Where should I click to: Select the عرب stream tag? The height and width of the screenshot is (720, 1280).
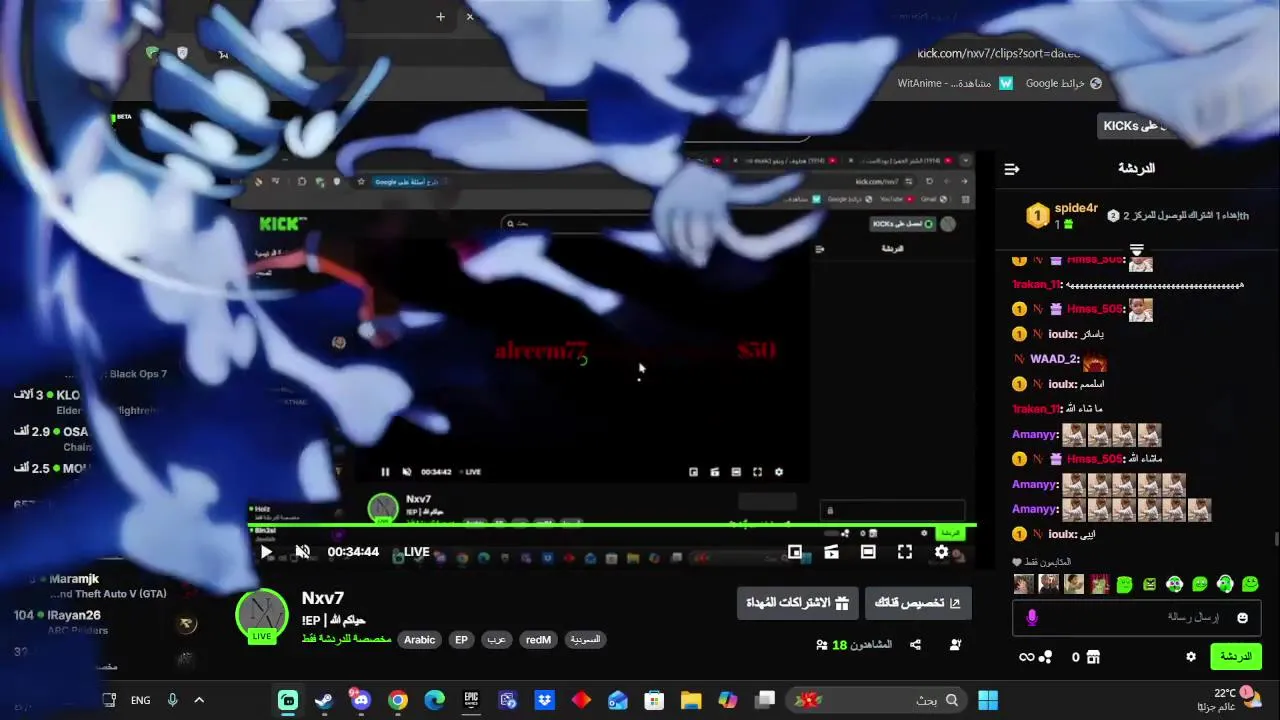click(496, 640)
